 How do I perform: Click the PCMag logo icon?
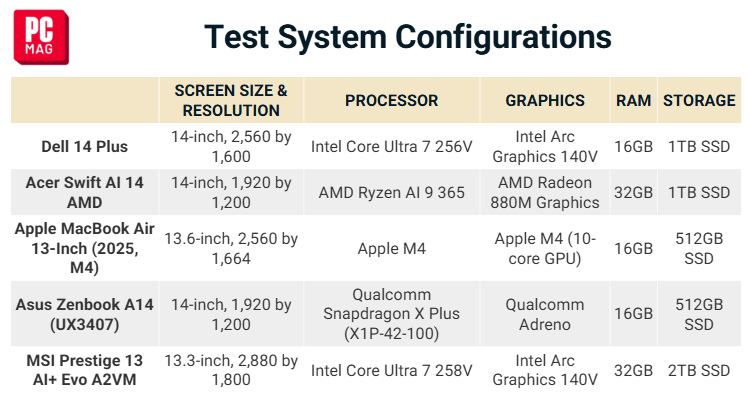pyautogui.click(x=41, y=37)
